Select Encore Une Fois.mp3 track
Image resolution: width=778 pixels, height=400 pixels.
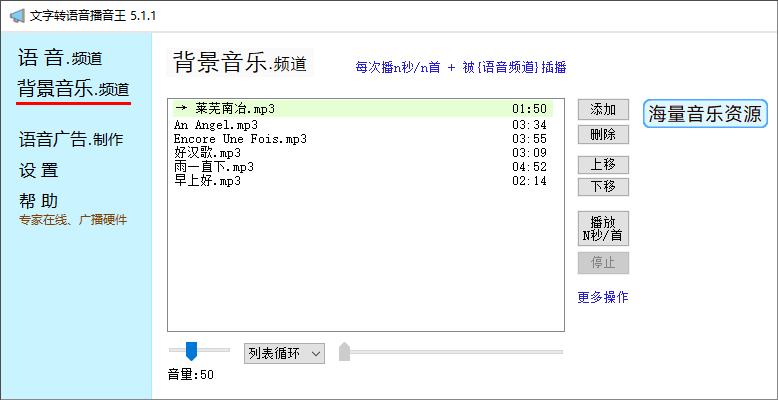click(x=363, y=139)
